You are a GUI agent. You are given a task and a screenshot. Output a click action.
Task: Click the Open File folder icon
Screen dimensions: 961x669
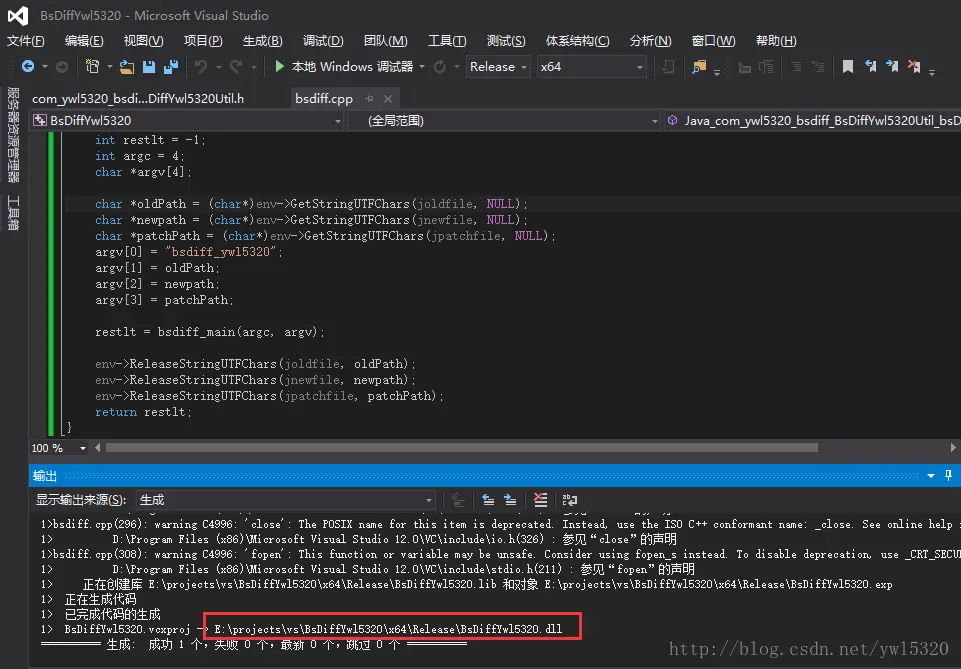(x=127, y=67)
